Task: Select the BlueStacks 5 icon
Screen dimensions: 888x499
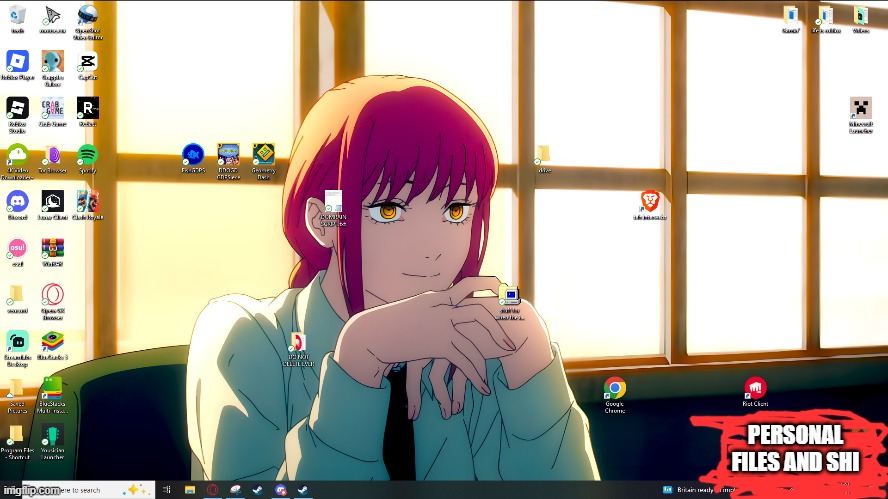Action: [x=53, y=345]
